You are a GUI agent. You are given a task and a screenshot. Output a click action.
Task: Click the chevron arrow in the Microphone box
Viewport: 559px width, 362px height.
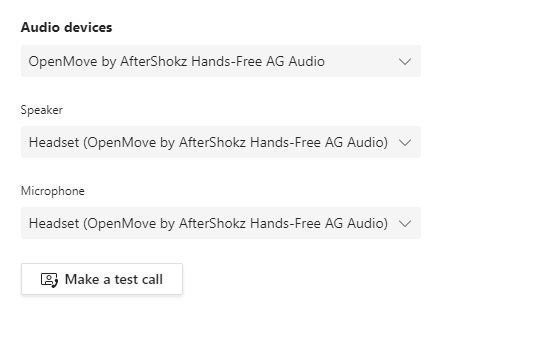coord(405,224)
